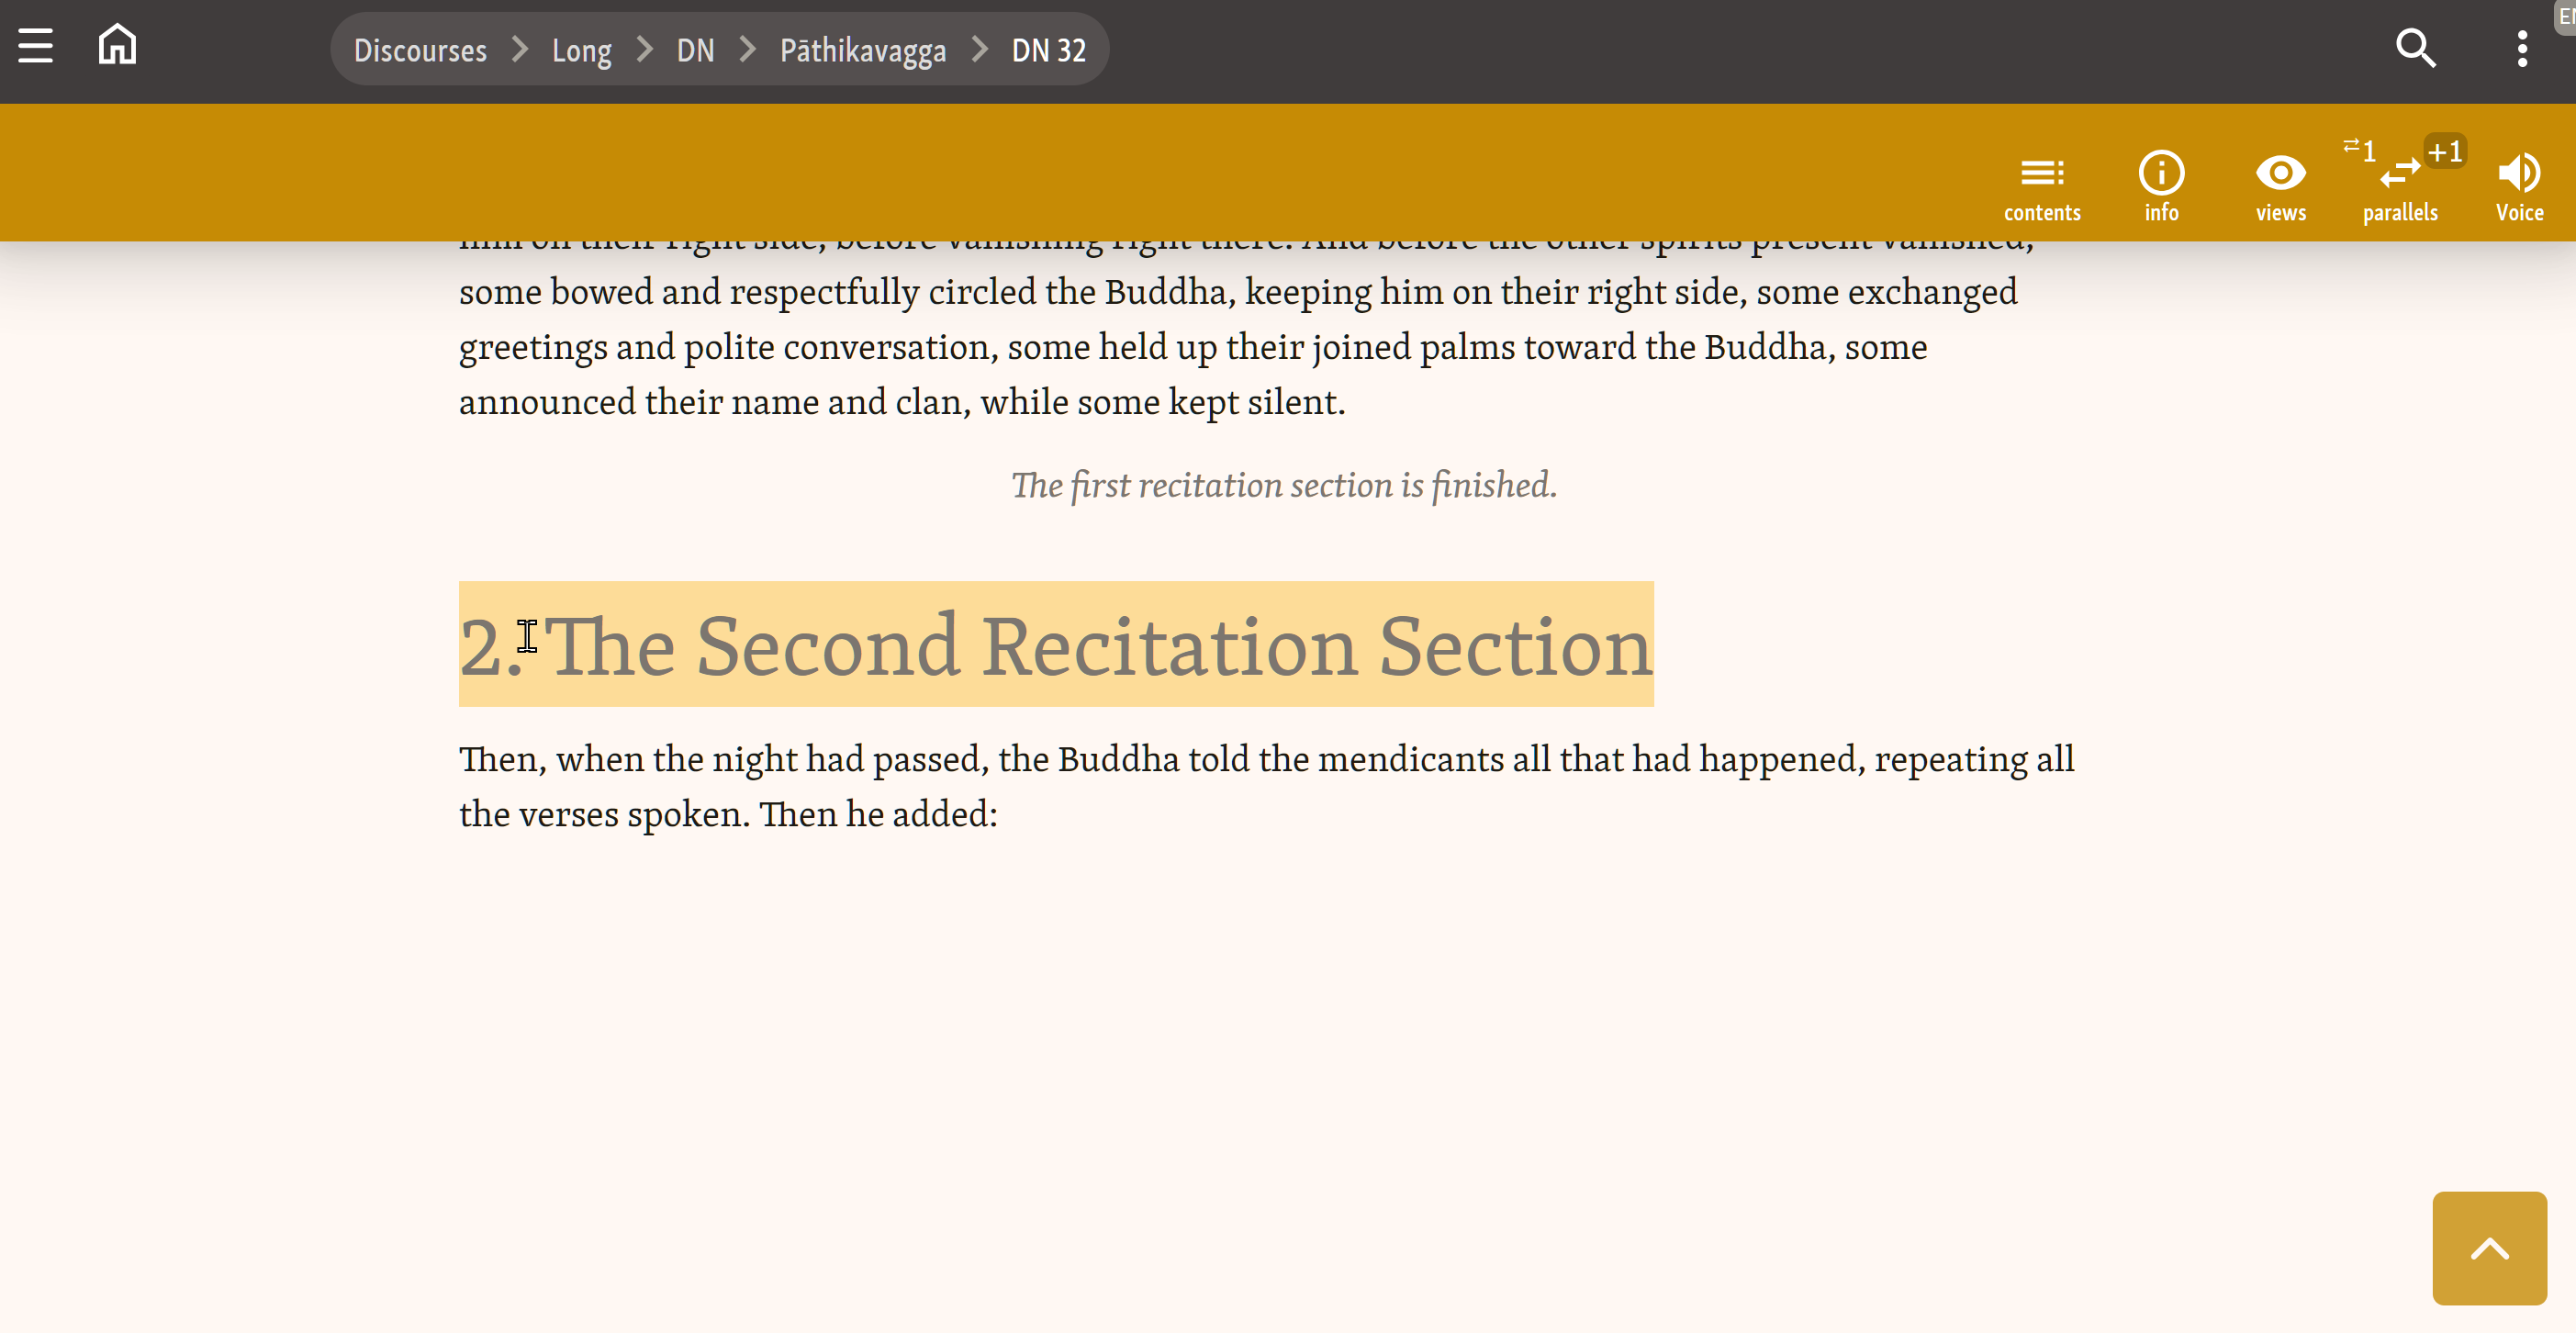Click chevron between Discourses and Long
The image size is (2576, 1333).
(519, 49)
